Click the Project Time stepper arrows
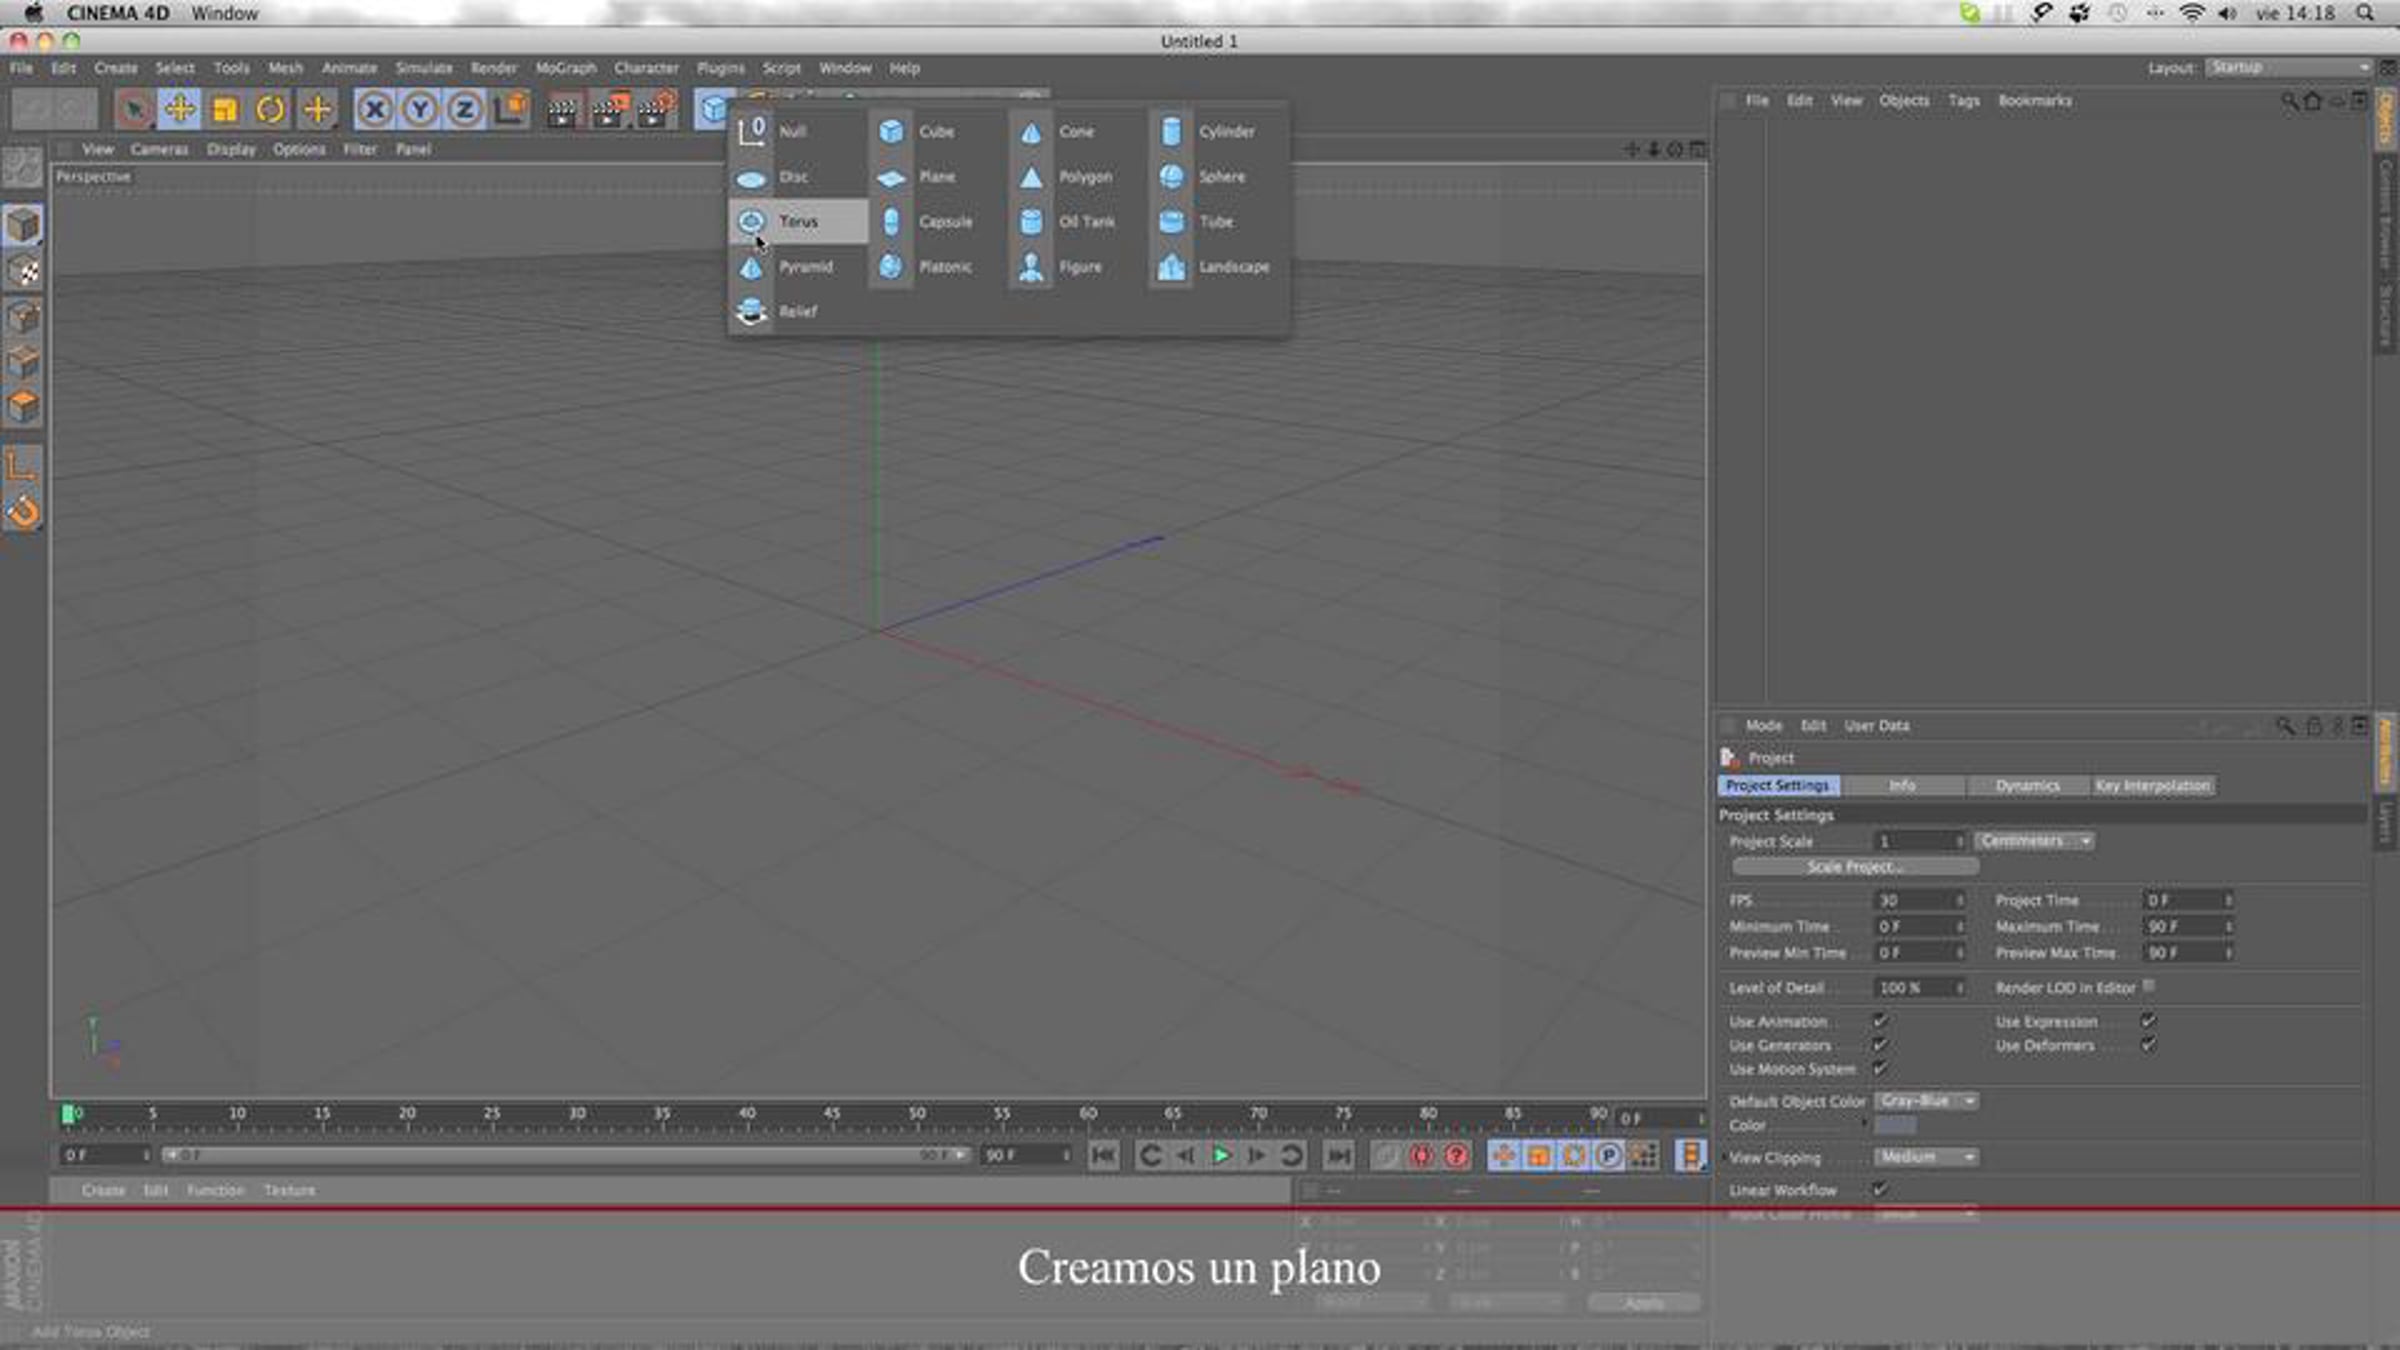Viewport: 2400px width, 1350px height. click(x=2228, y=901)
